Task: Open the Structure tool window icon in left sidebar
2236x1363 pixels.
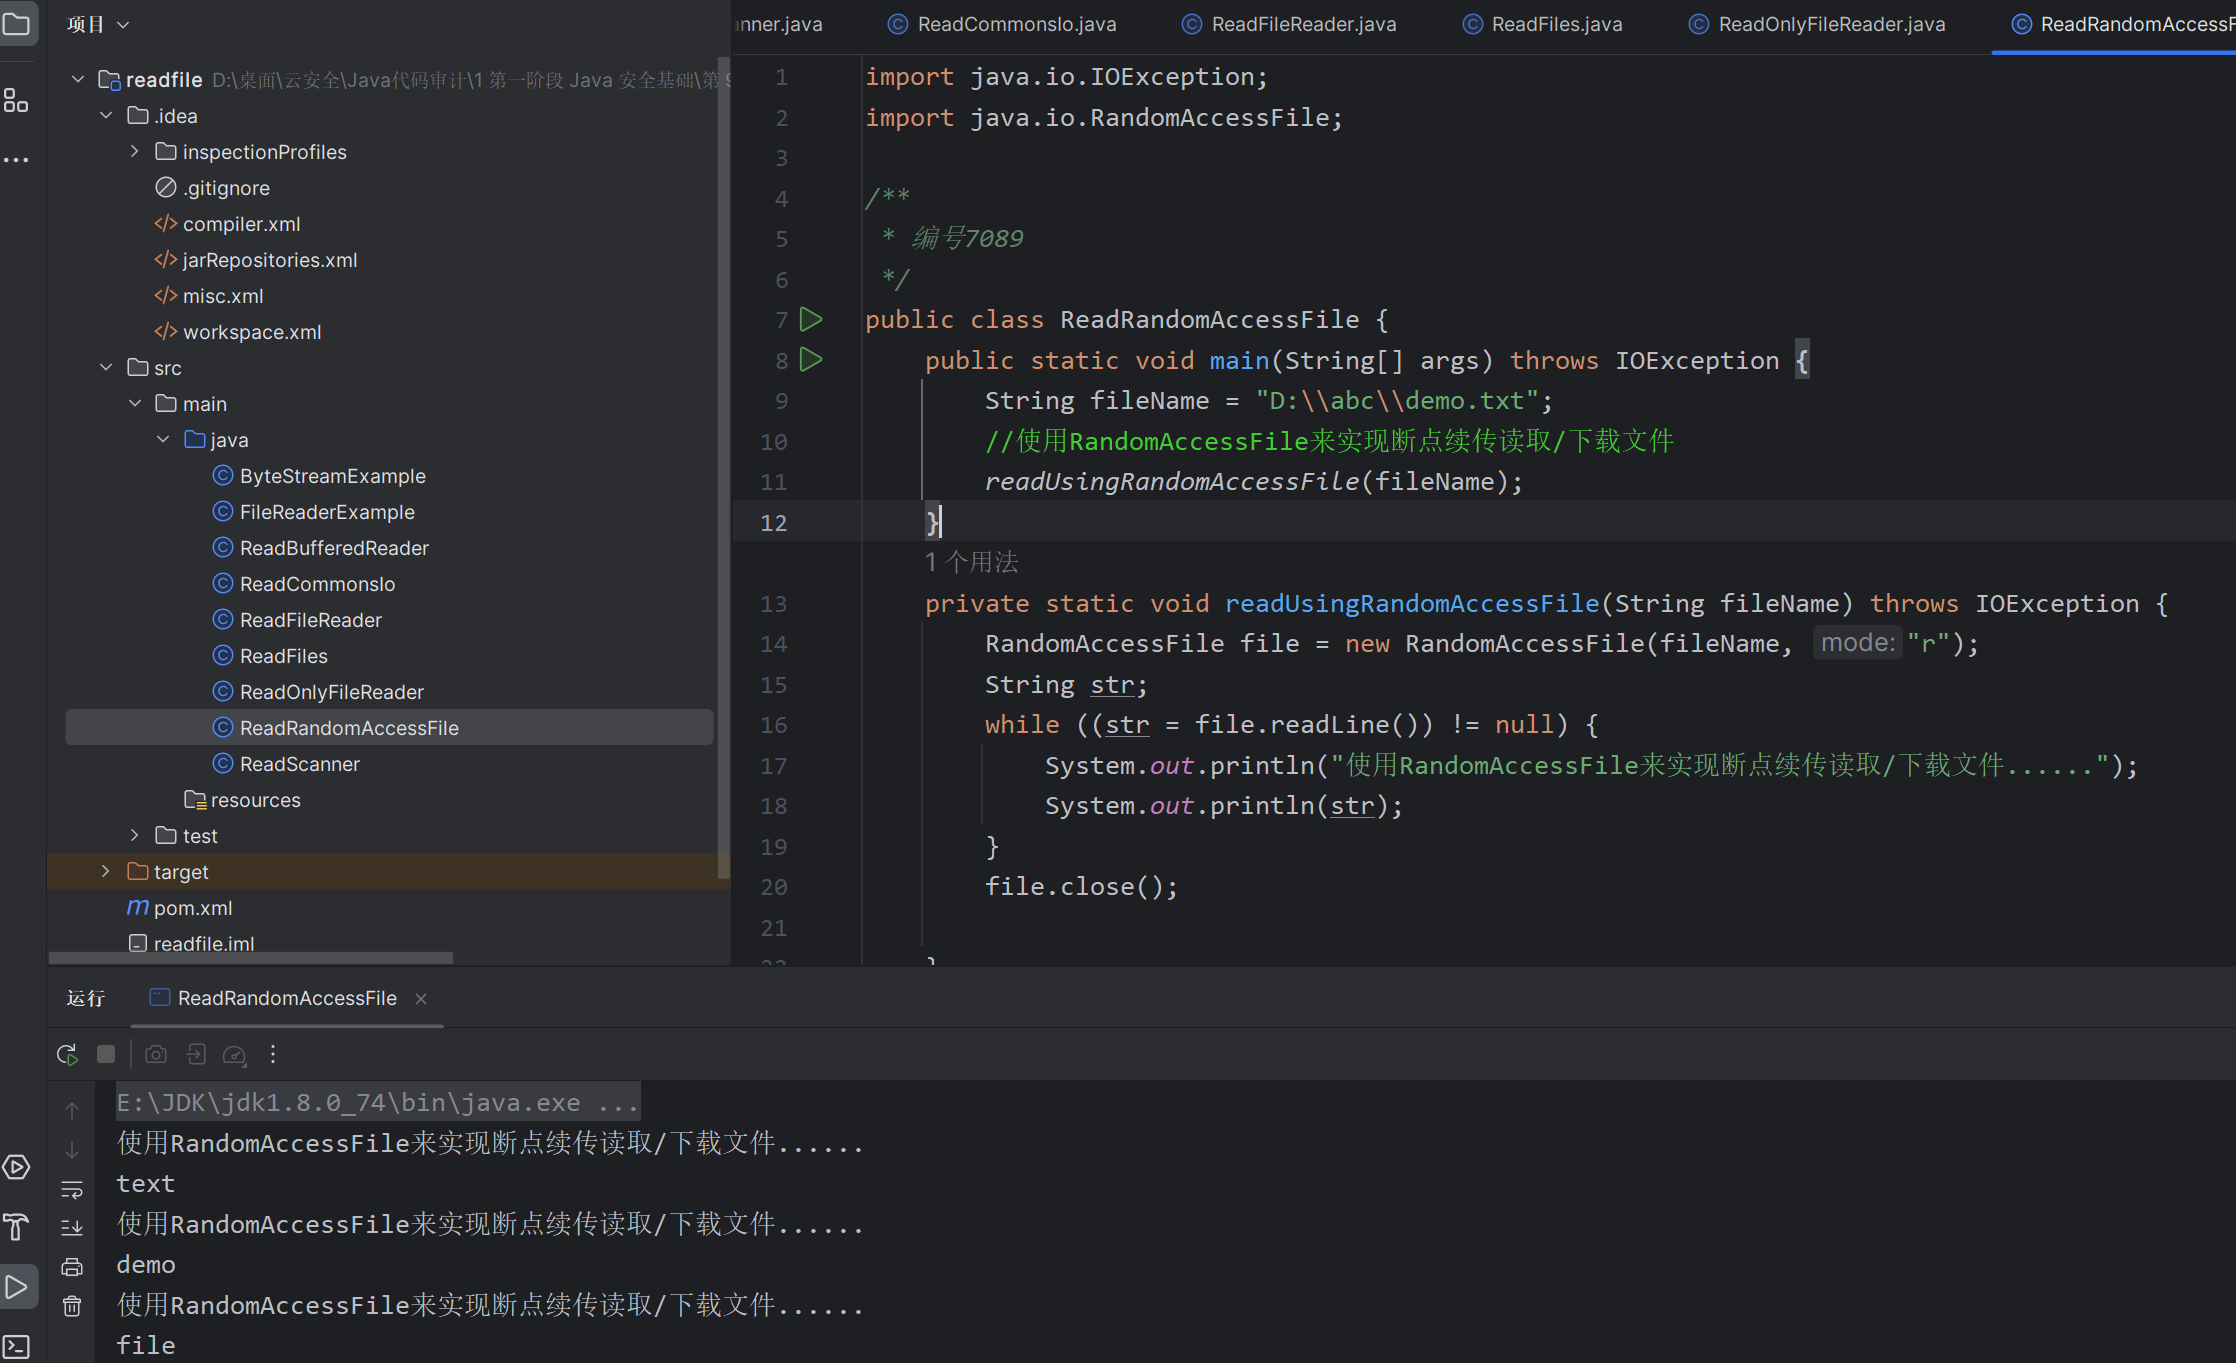Action: click(x=16, y=100)
